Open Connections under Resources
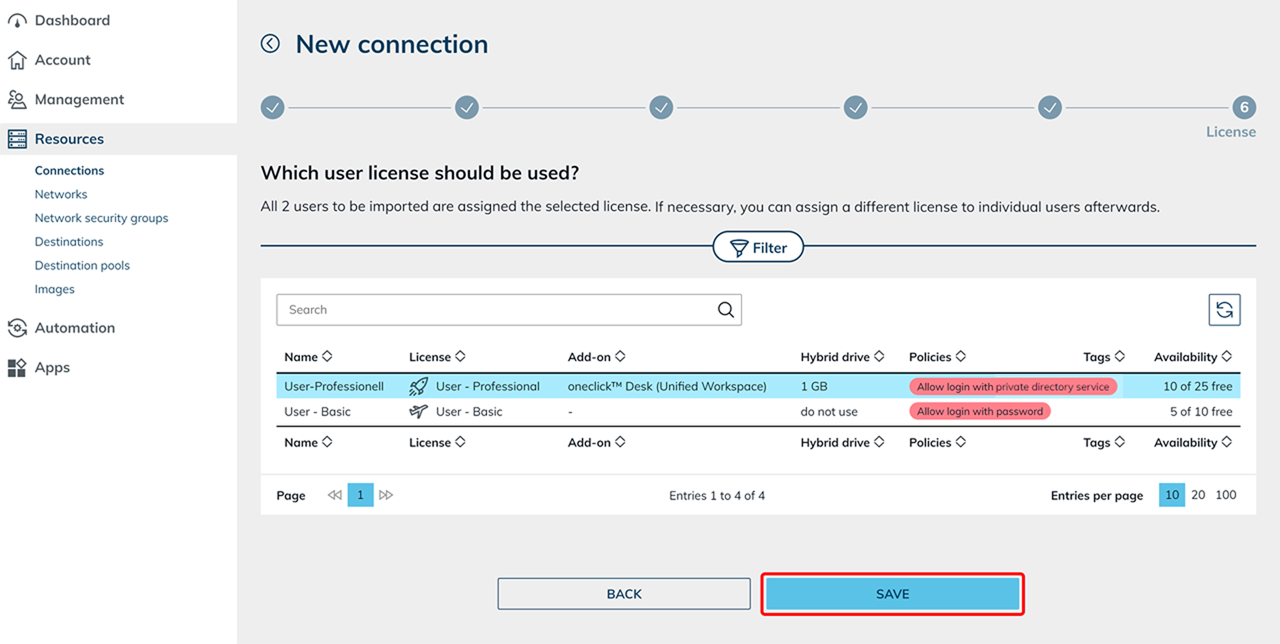The image size is (1280, 644). (x=69, y=171)
